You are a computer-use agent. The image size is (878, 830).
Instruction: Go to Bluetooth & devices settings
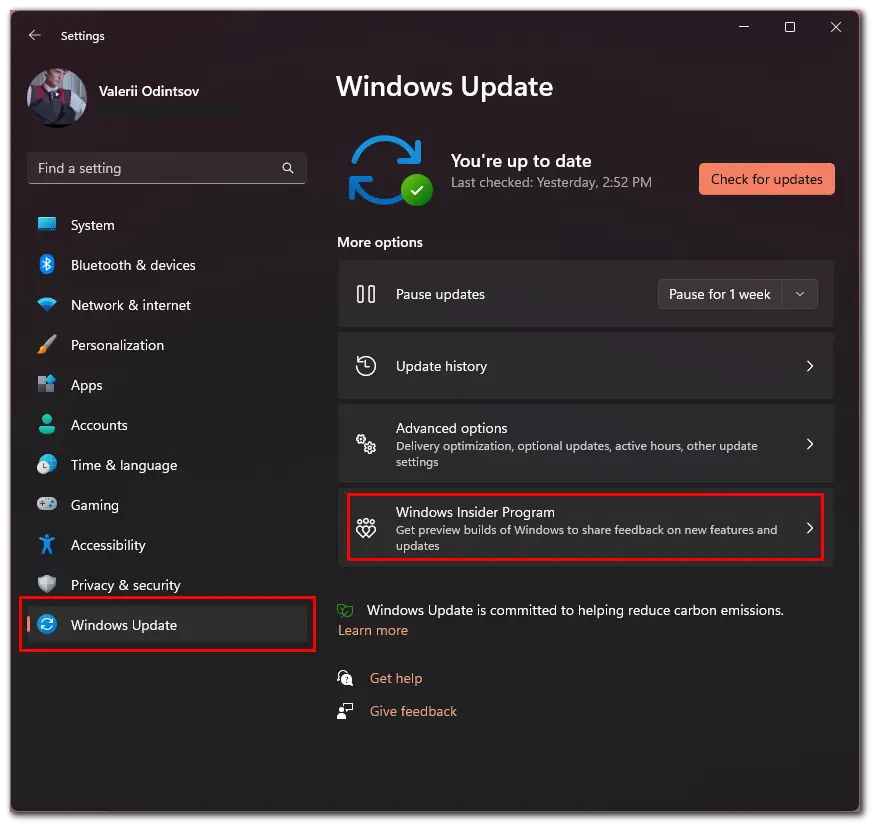pos(167,264)
